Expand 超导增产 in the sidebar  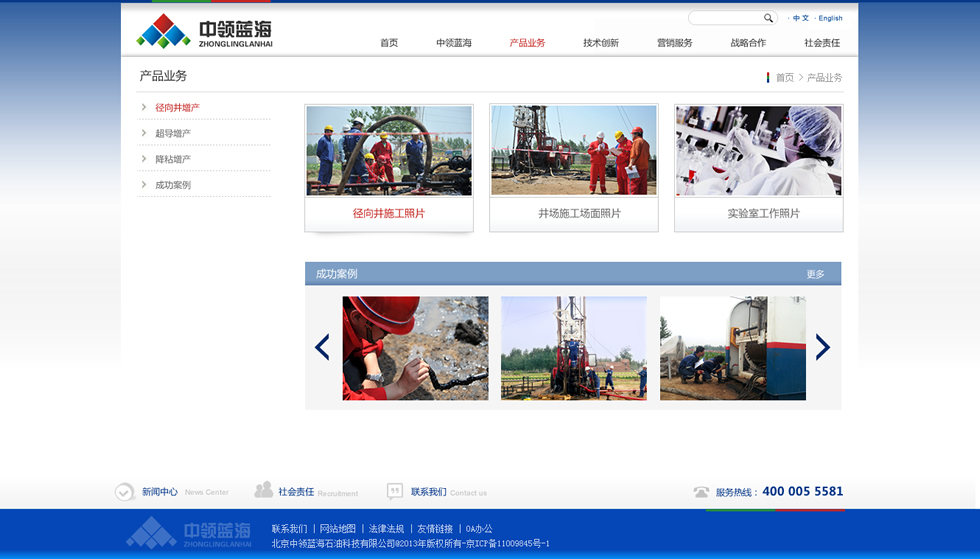172,133
